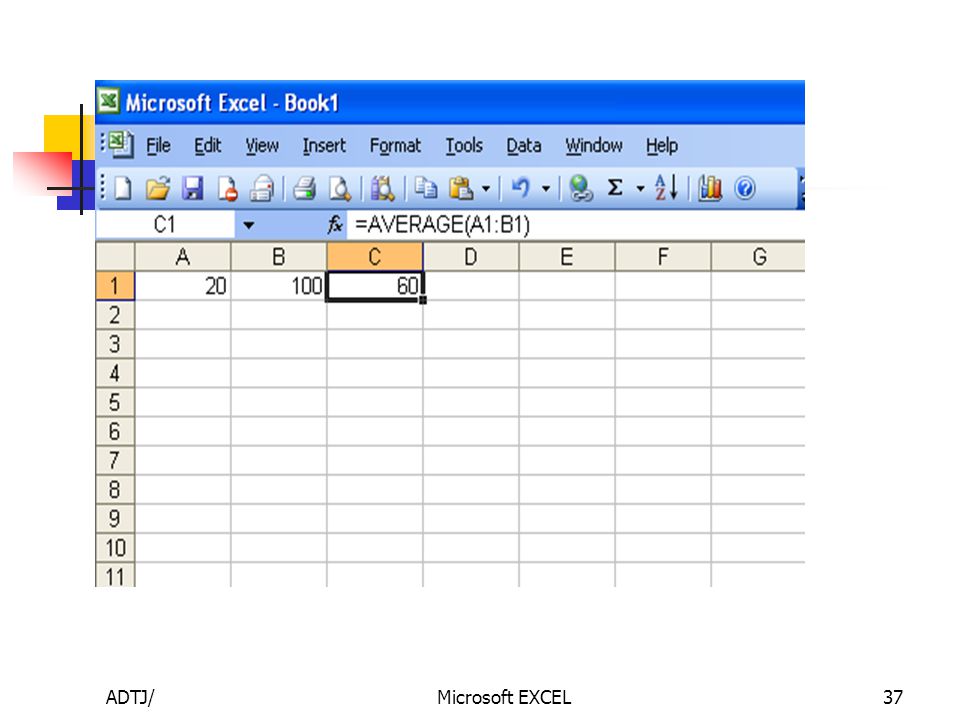The height and width of the screenshot is (720, 960).
Task: Open the Insert menu
Action: pos(324,146)
